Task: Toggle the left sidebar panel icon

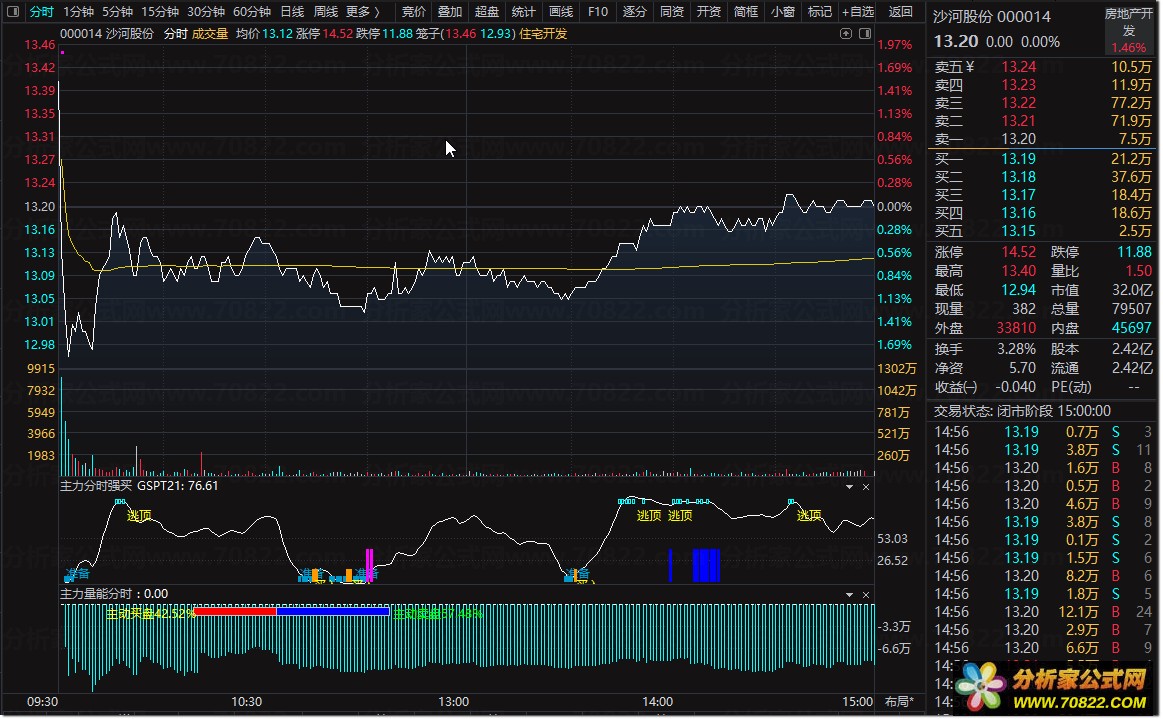Action: point(13,12)
